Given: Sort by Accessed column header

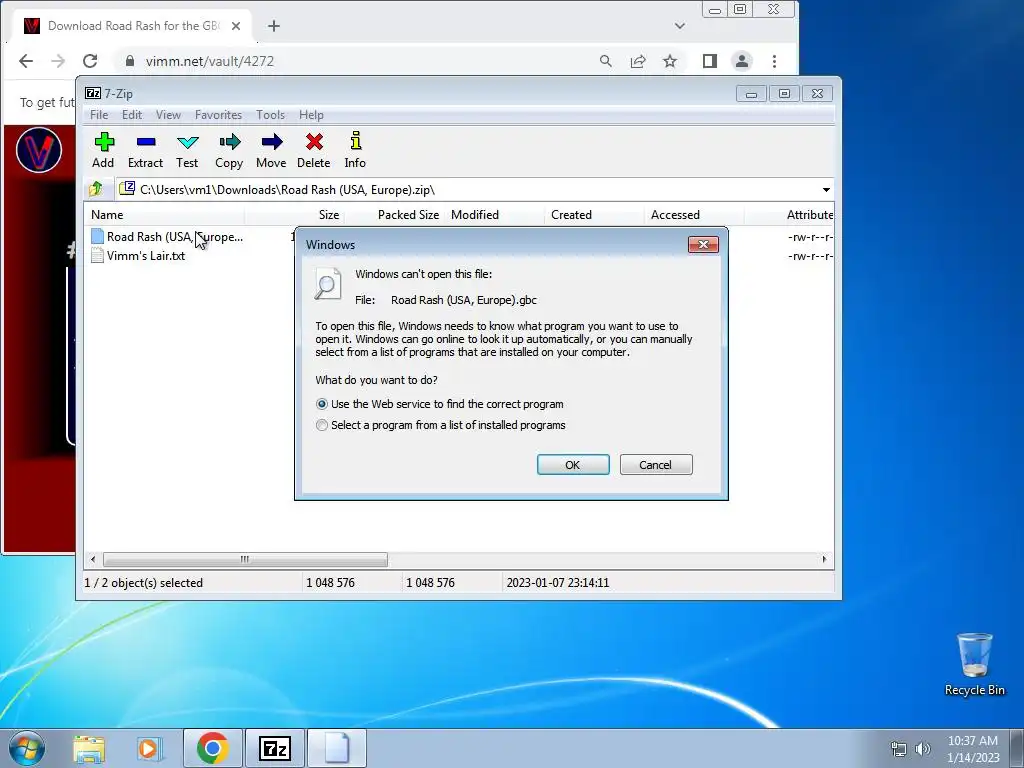Looking at the screenshot, I should 694,215.
